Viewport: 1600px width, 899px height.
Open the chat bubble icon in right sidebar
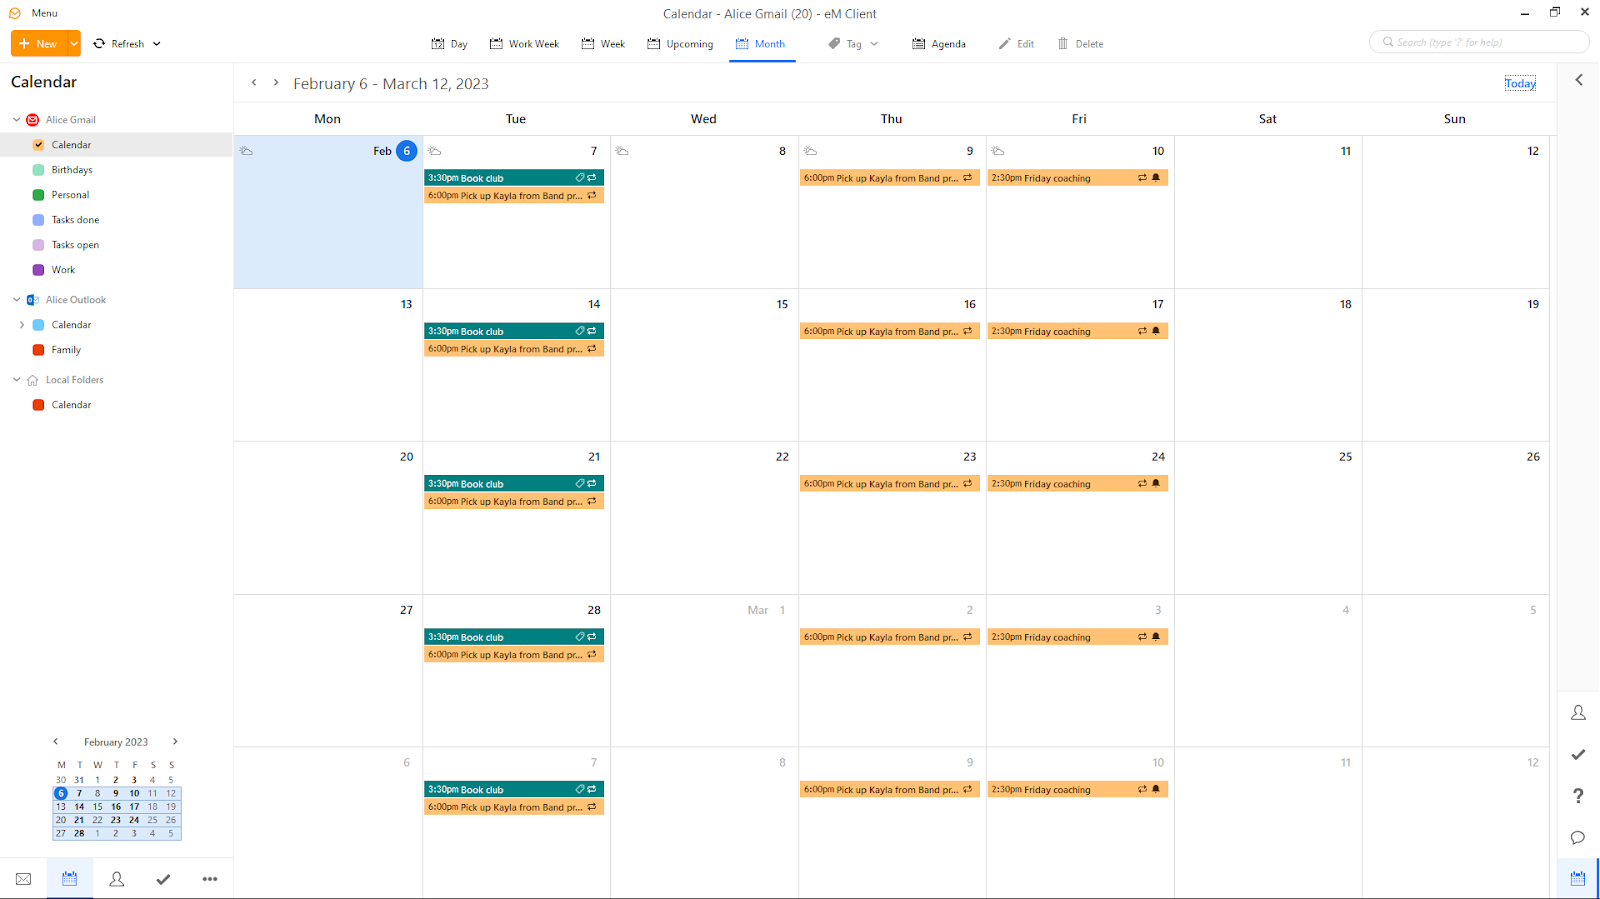point(1578,837)
